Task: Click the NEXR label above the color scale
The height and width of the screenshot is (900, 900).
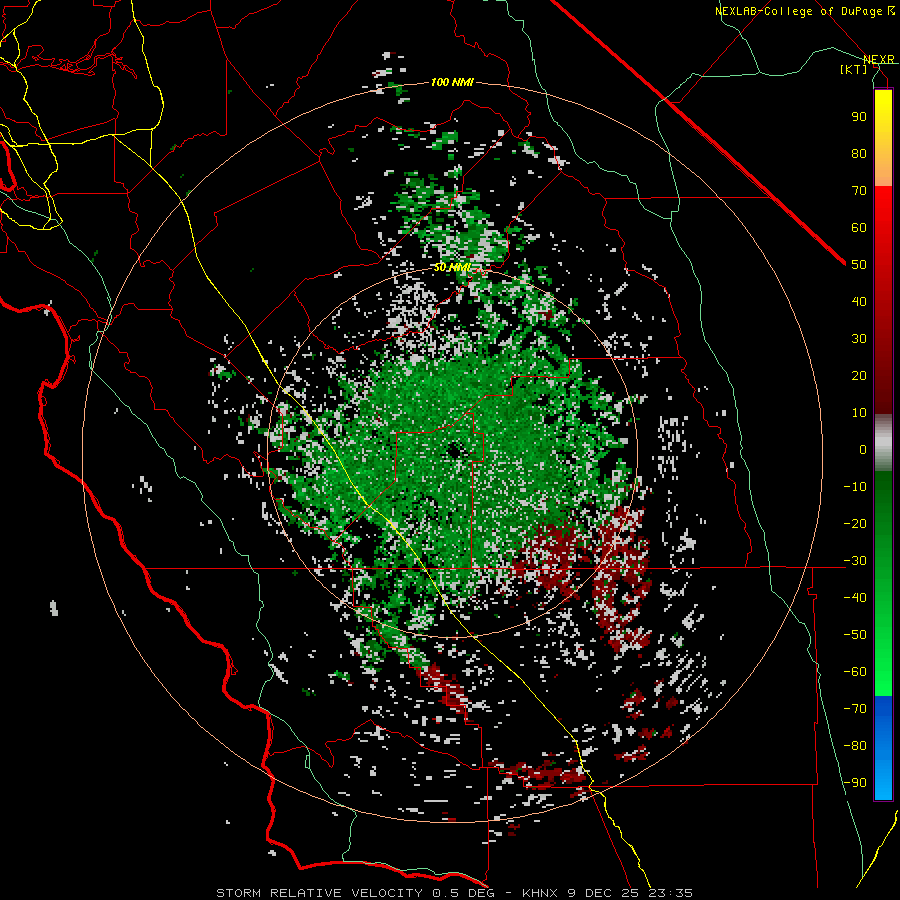Action: click(878, 59)
